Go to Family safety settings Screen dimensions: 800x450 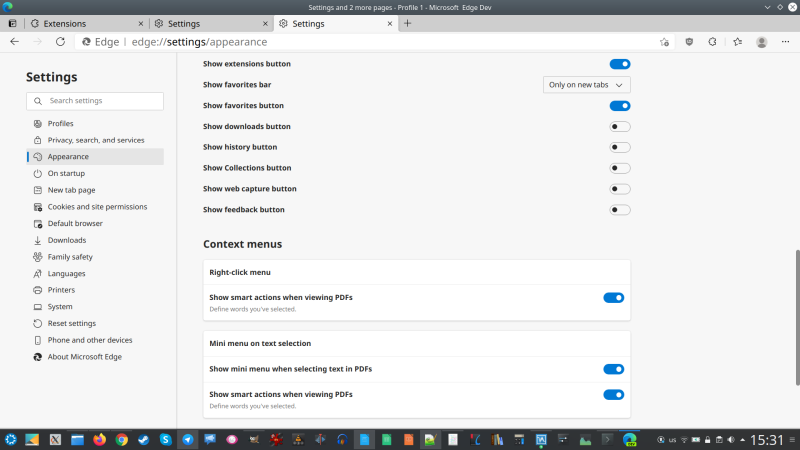click(x=95, y=257)
